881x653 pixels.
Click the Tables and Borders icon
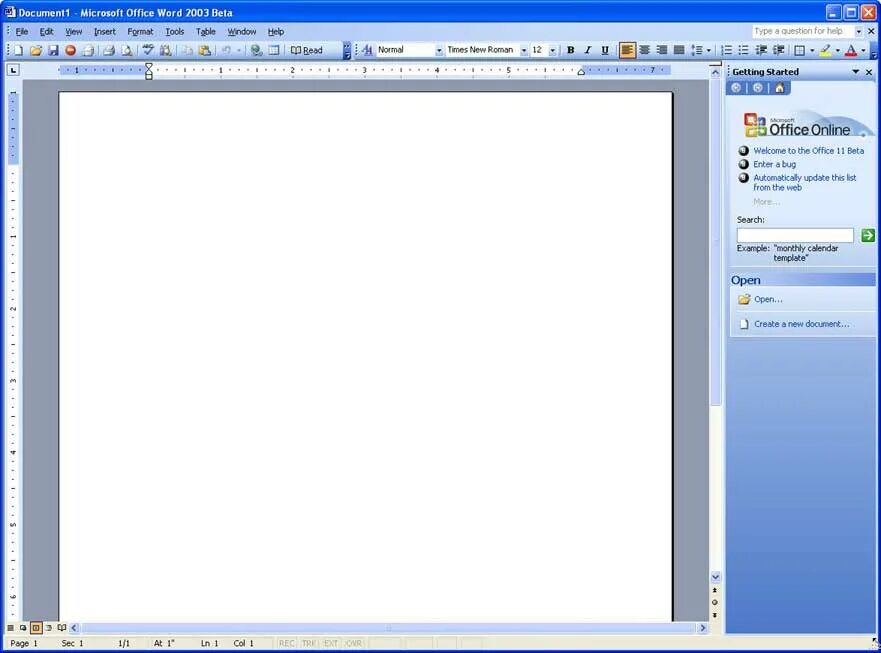[274, 51]
